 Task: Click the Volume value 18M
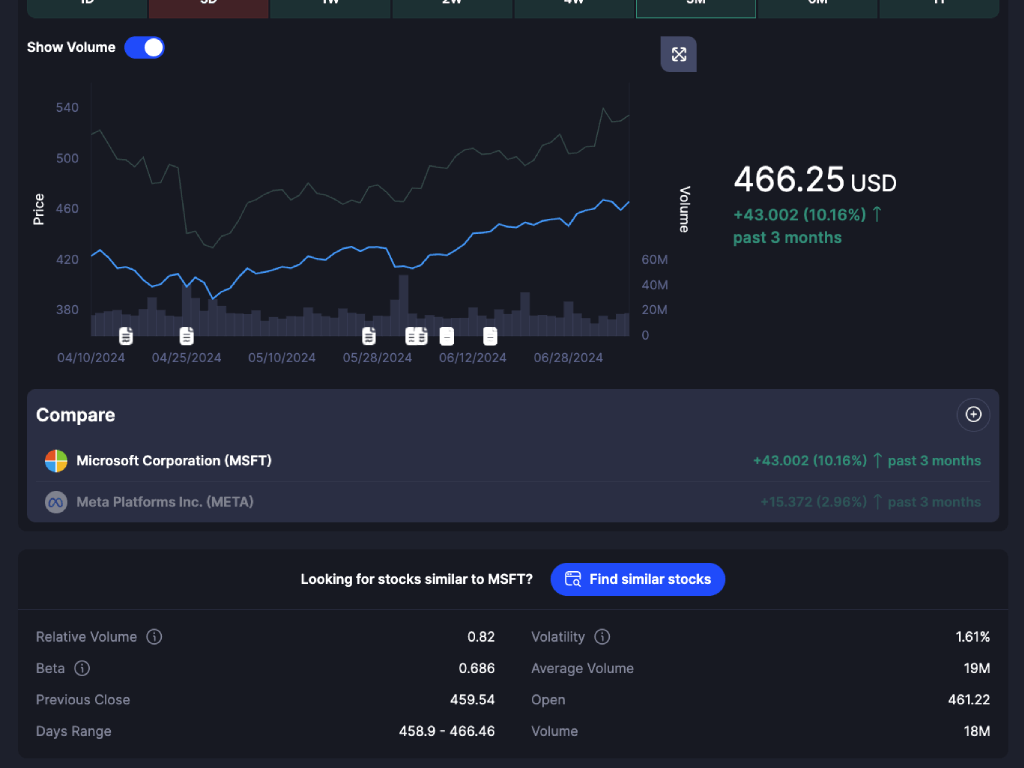pyautogui.click(x=977, y=731)
